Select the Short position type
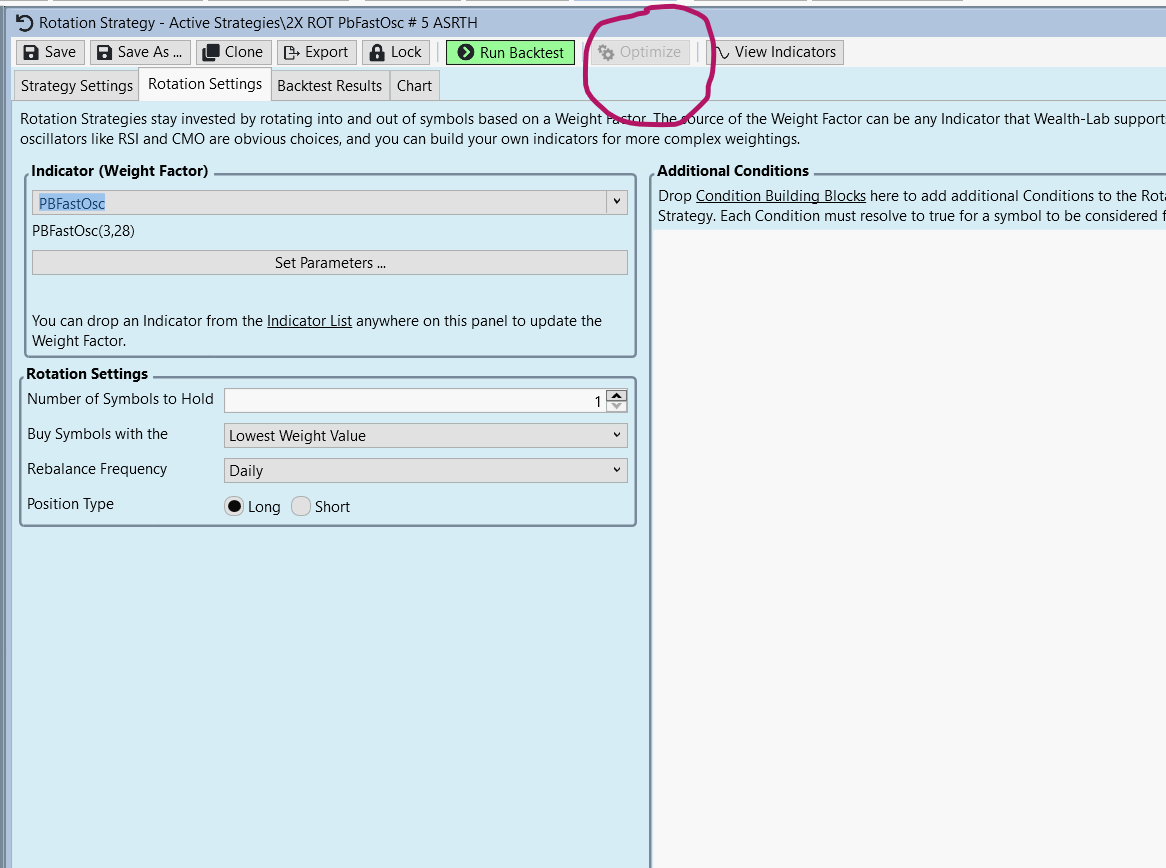Screen dimensions: 1166x868 coord(301,507)
